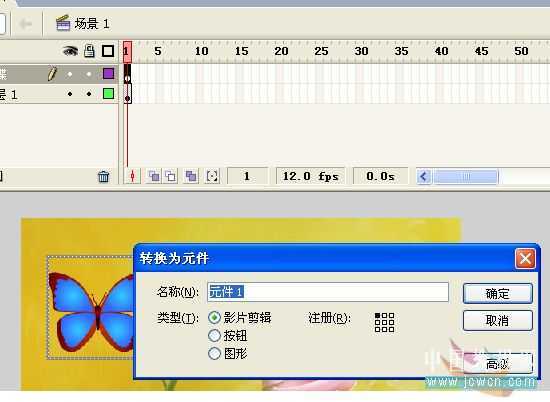The width and height of the screenshot is (550, 402).
Task: Click the 确定 OK button
Action: tap(498, 294)
